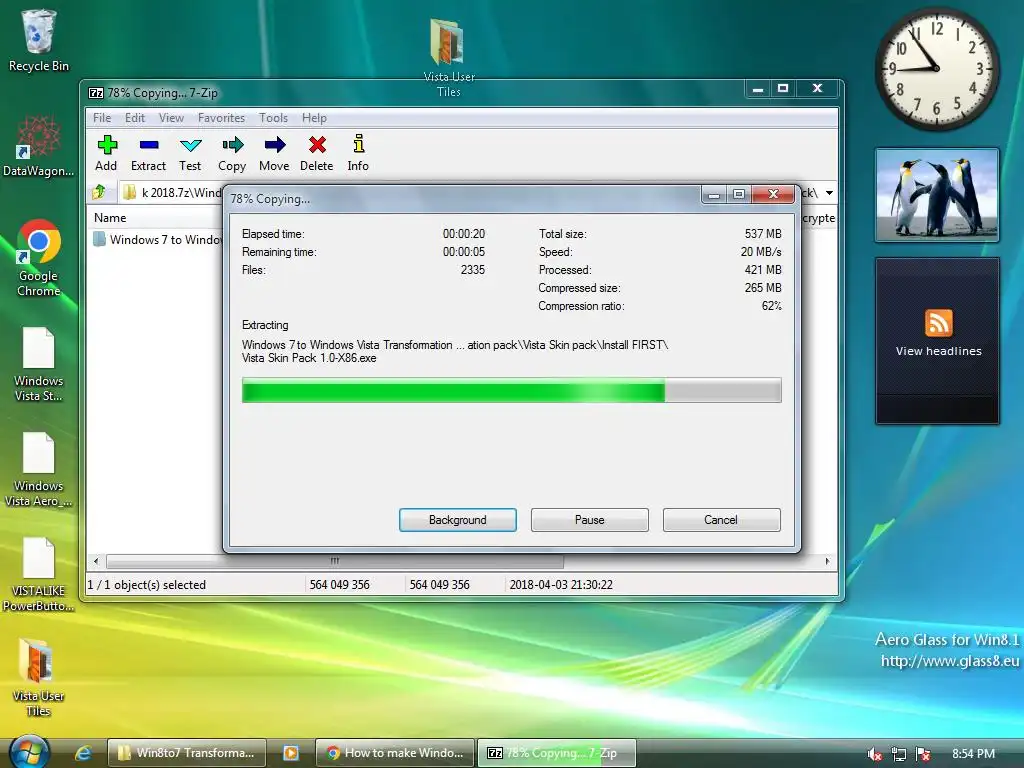Click the scrollbar right arrow in the file list
The height and width of the screenshot is (768, 1024).
point(827,561)
